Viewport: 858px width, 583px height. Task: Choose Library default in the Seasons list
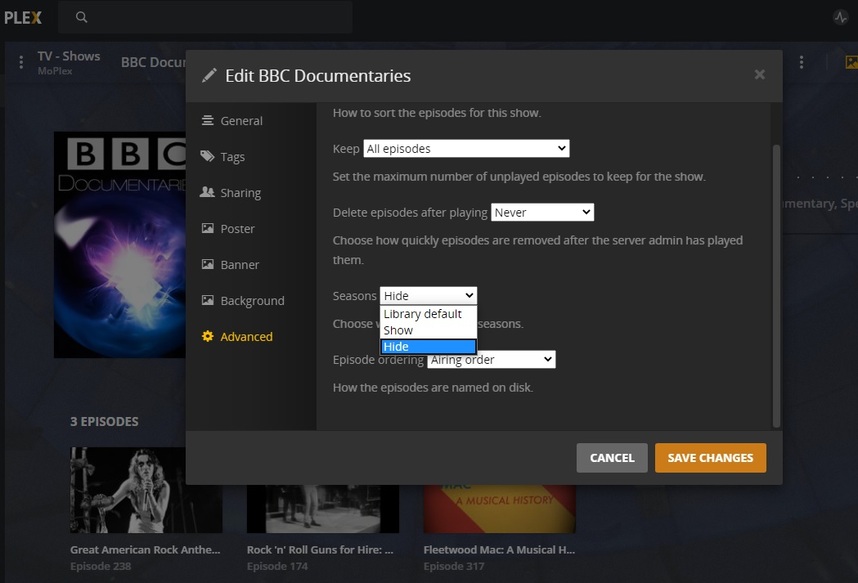point(428,314)
